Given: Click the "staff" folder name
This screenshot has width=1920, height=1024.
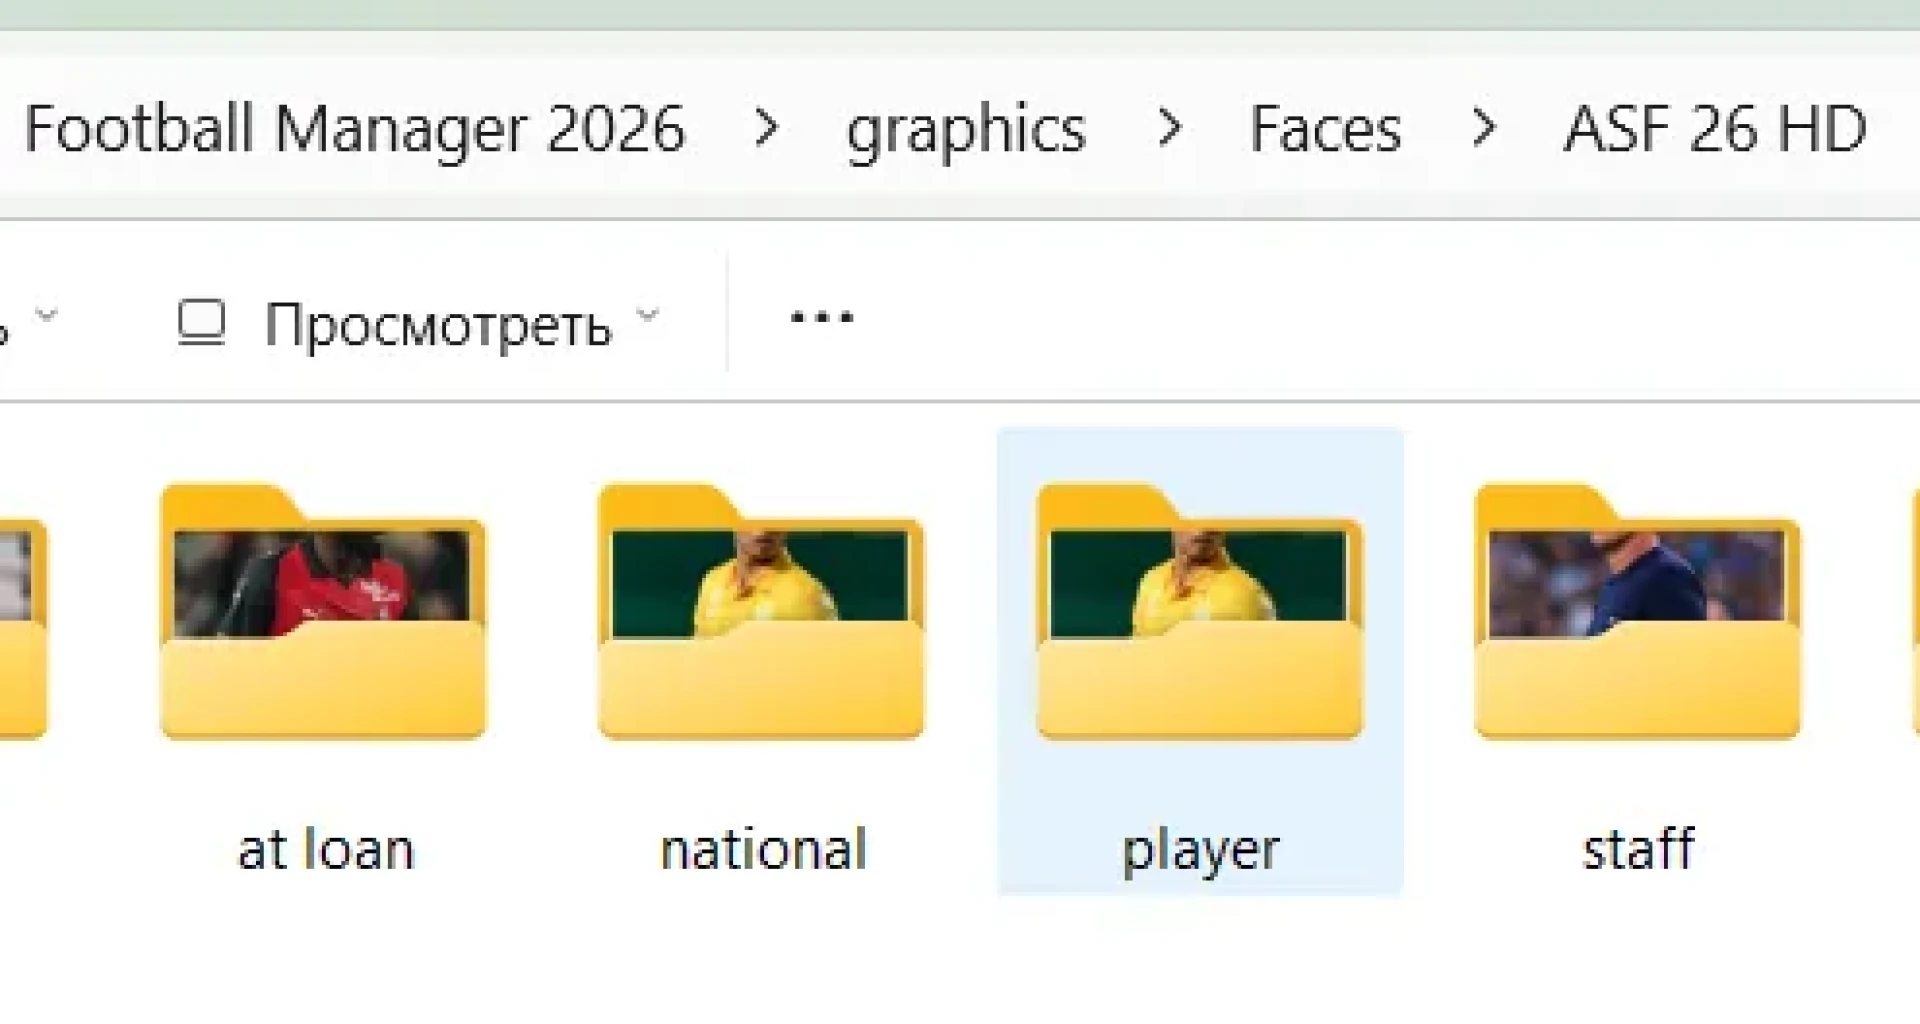Looking at the screenshot, I should (1639, 849).
